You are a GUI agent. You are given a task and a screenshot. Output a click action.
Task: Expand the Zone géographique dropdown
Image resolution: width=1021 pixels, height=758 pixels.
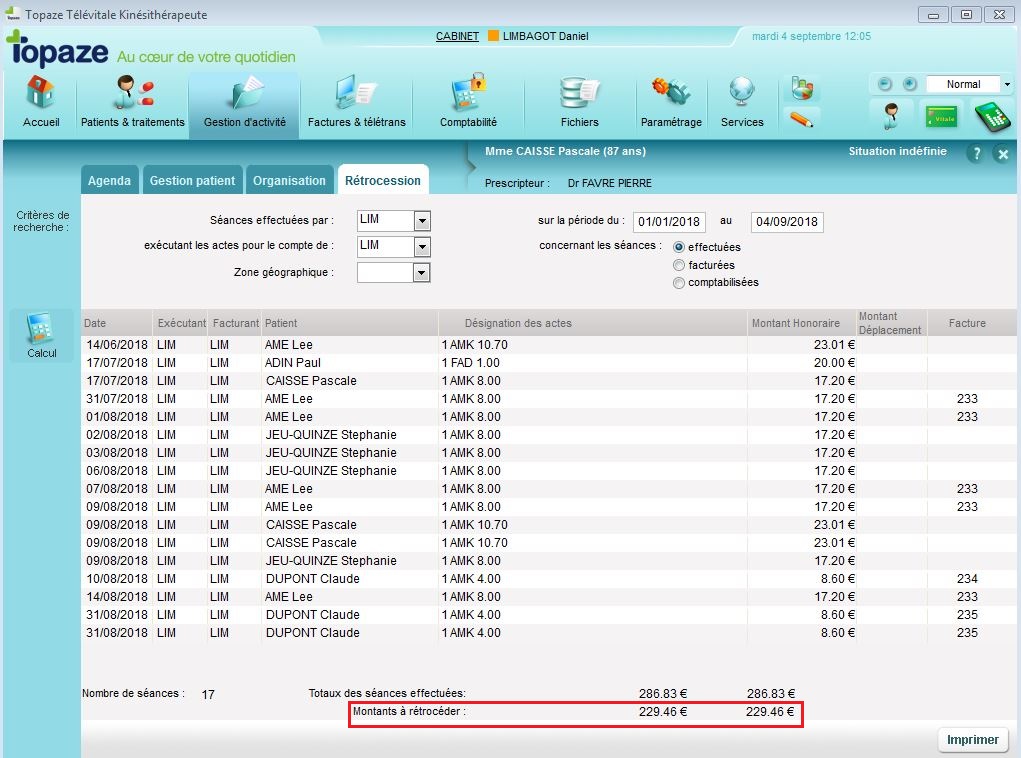pyautogui.click(x=422, y=273)
